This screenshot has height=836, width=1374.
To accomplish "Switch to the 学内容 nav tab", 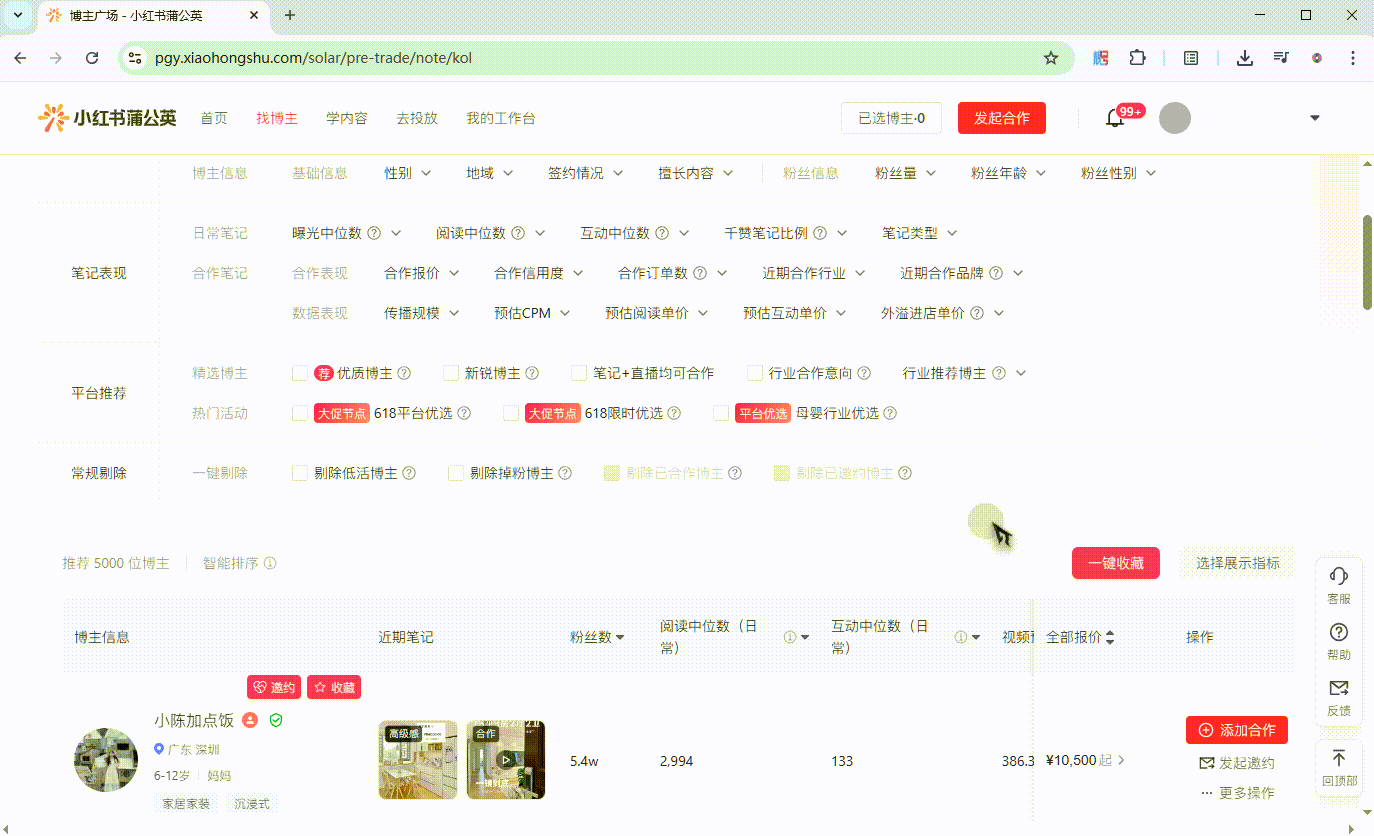I will tap(346, 118).
